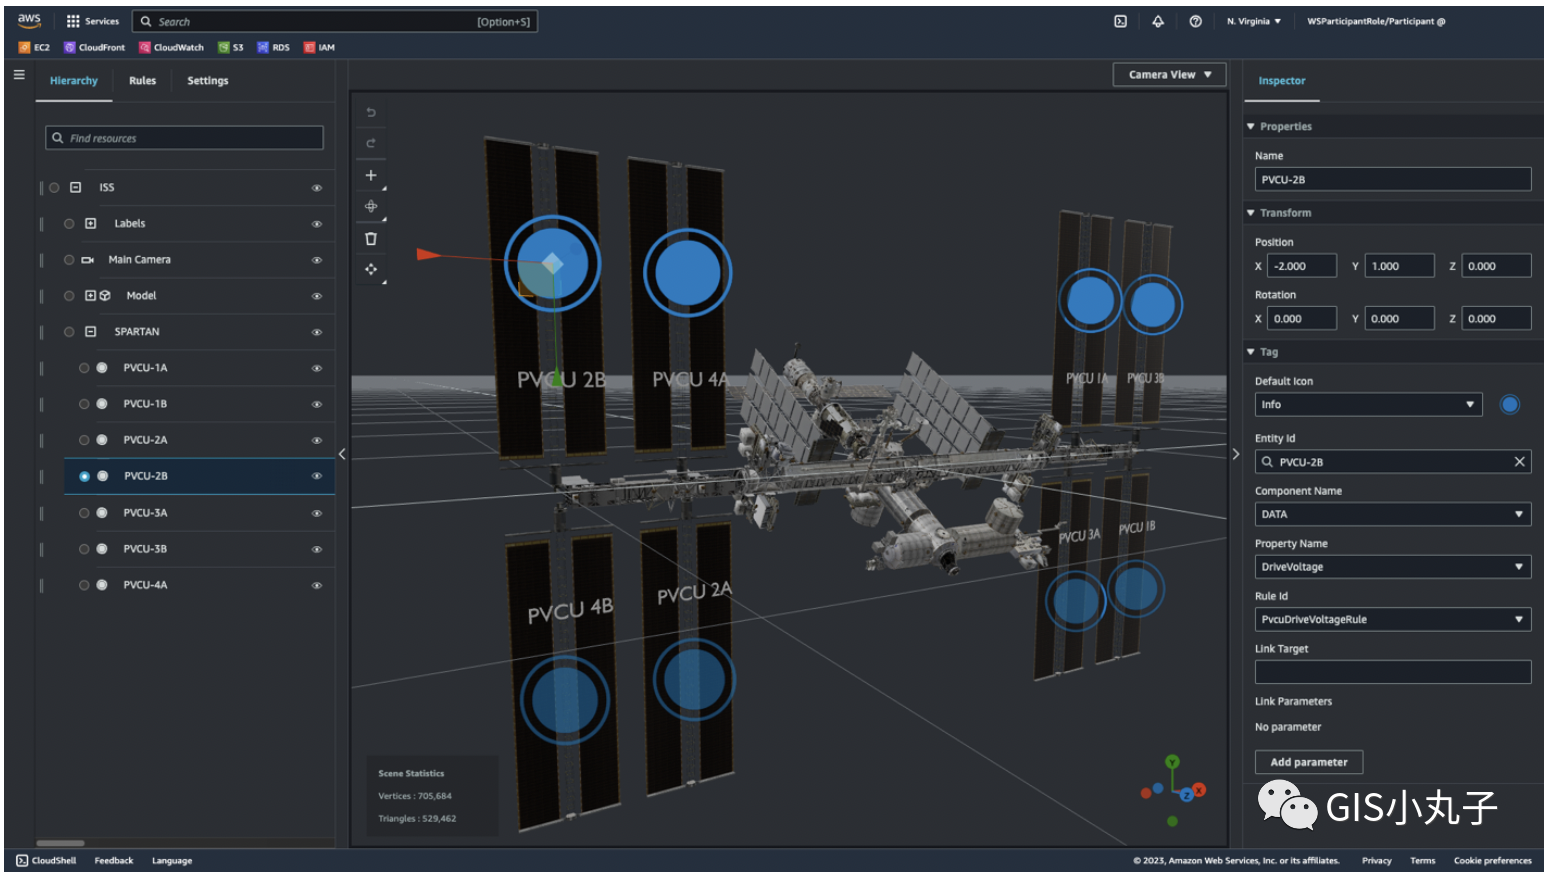This screenshot has height=876, width=1550.
Task: Open the Privacy link
Action: pyautogui.click(x=1377, y=861)
